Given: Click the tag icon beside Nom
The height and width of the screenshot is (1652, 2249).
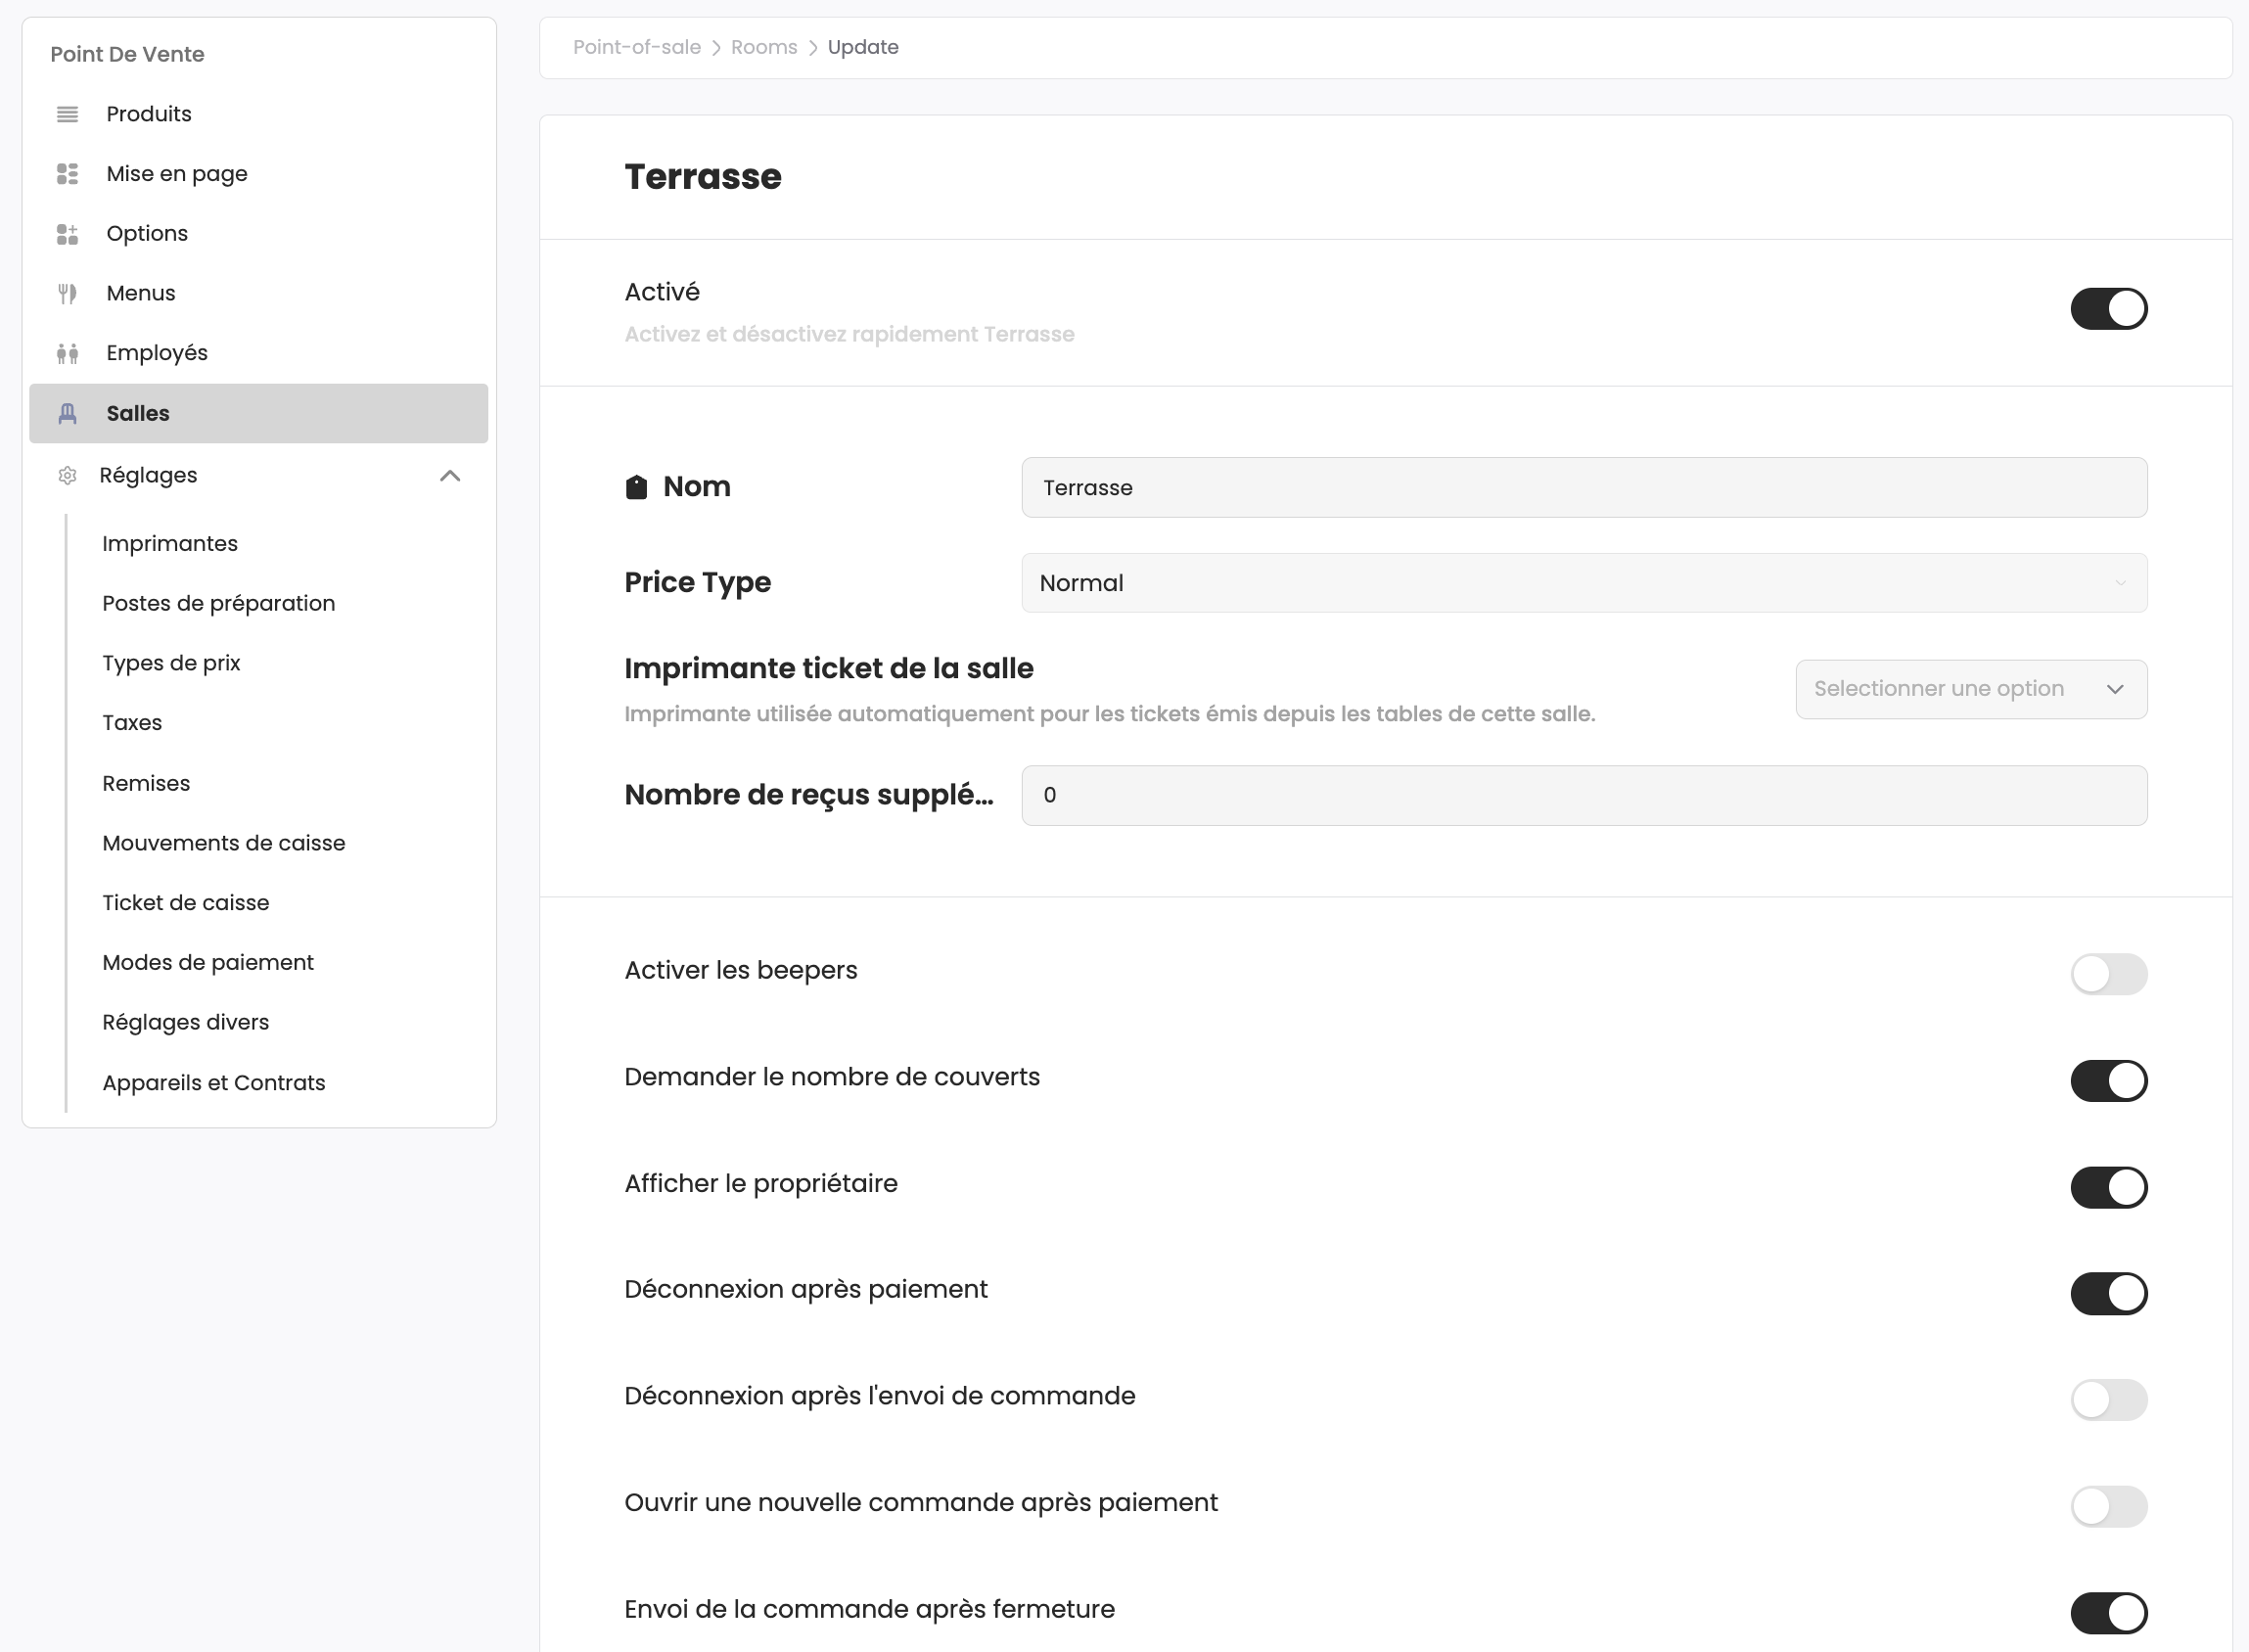Looking at the screenshot, I should tap(636, 487).
